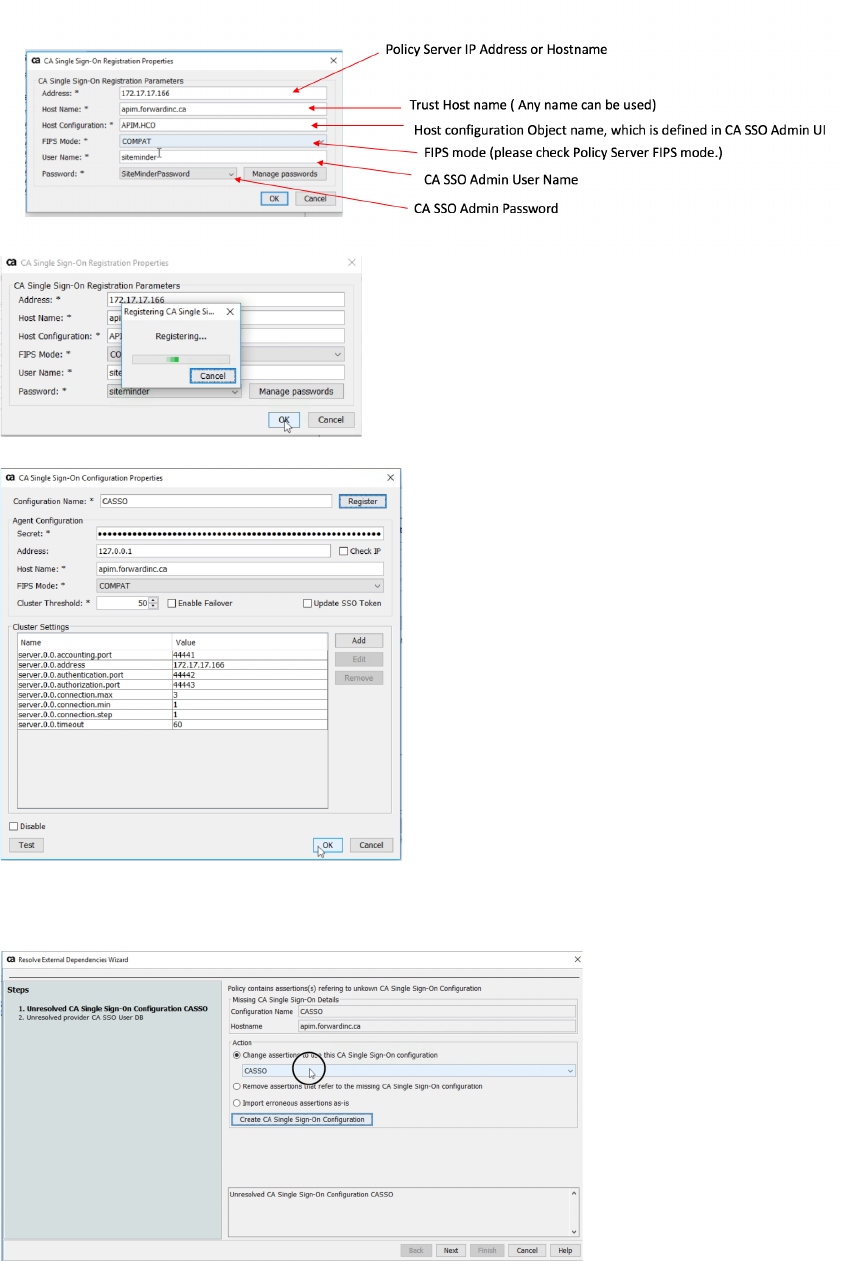
Task: Click the Secret field filled with dots
Action: (x=240, y=534)
